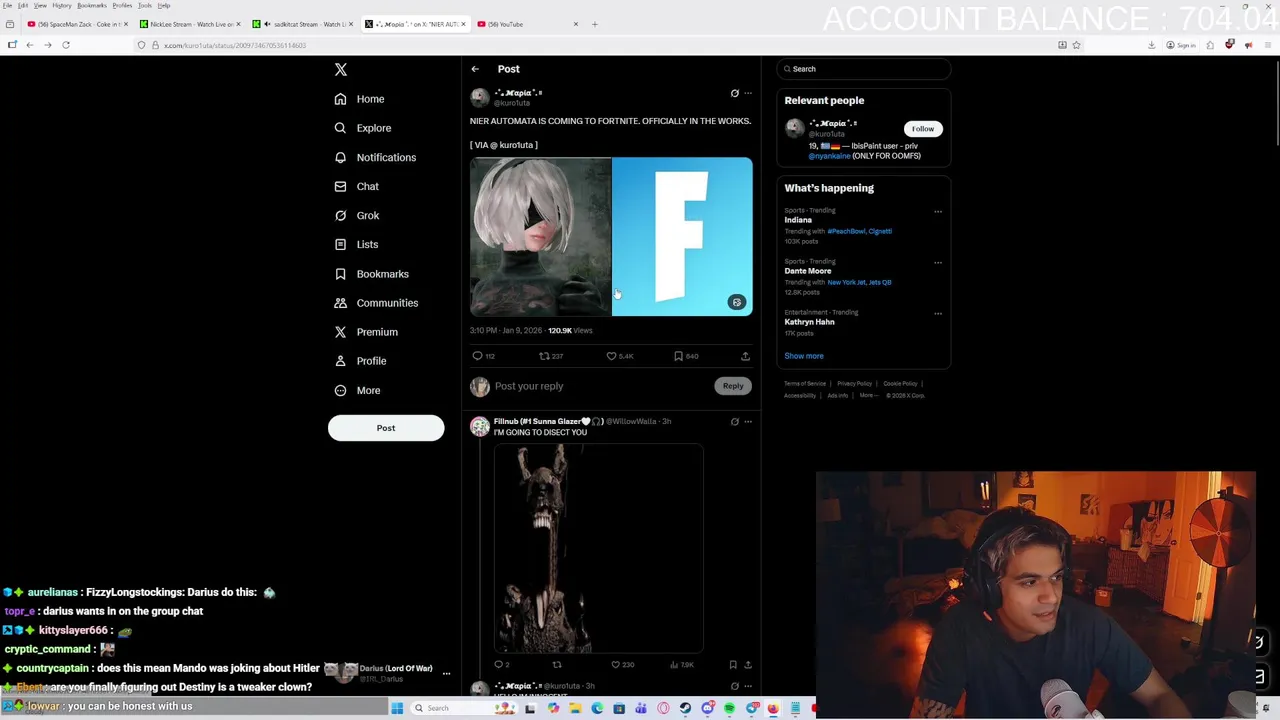Click Sign in on browser toolbar
Screen dimensions: 1280x720
(x=1181, y=45)
